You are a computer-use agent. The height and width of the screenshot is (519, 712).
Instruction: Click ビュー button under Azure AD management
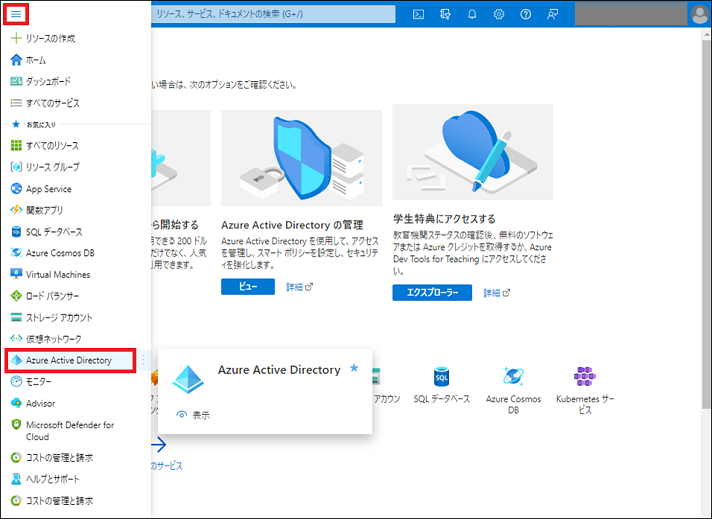click(248, 287)
